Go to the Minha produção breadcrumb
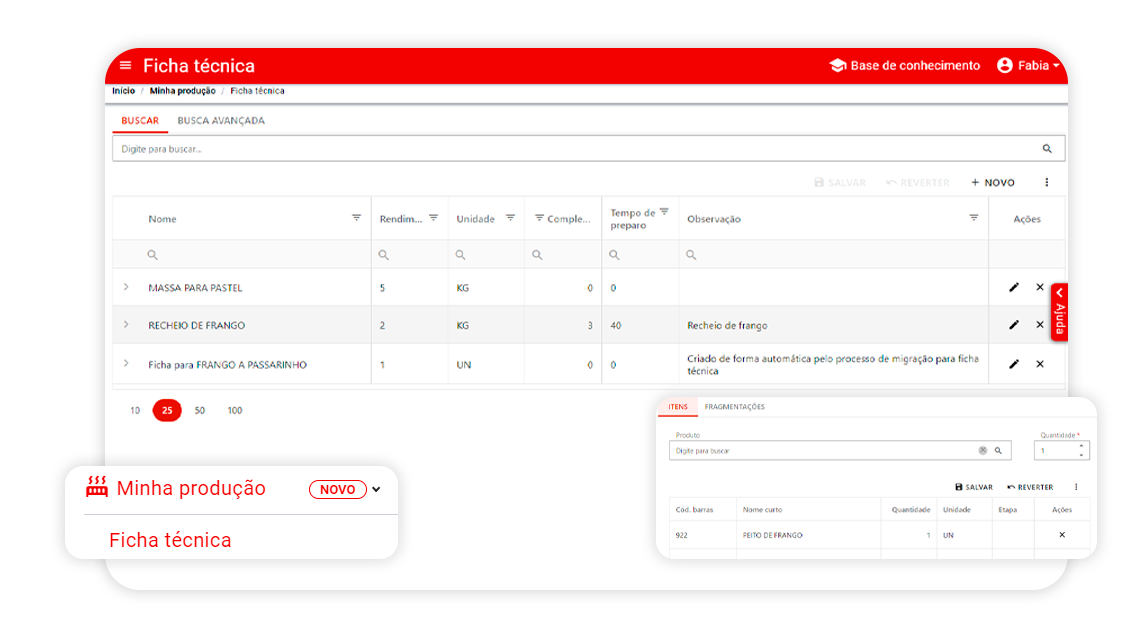This screenshot has width=1146, height=644. [x=183, y=91]
